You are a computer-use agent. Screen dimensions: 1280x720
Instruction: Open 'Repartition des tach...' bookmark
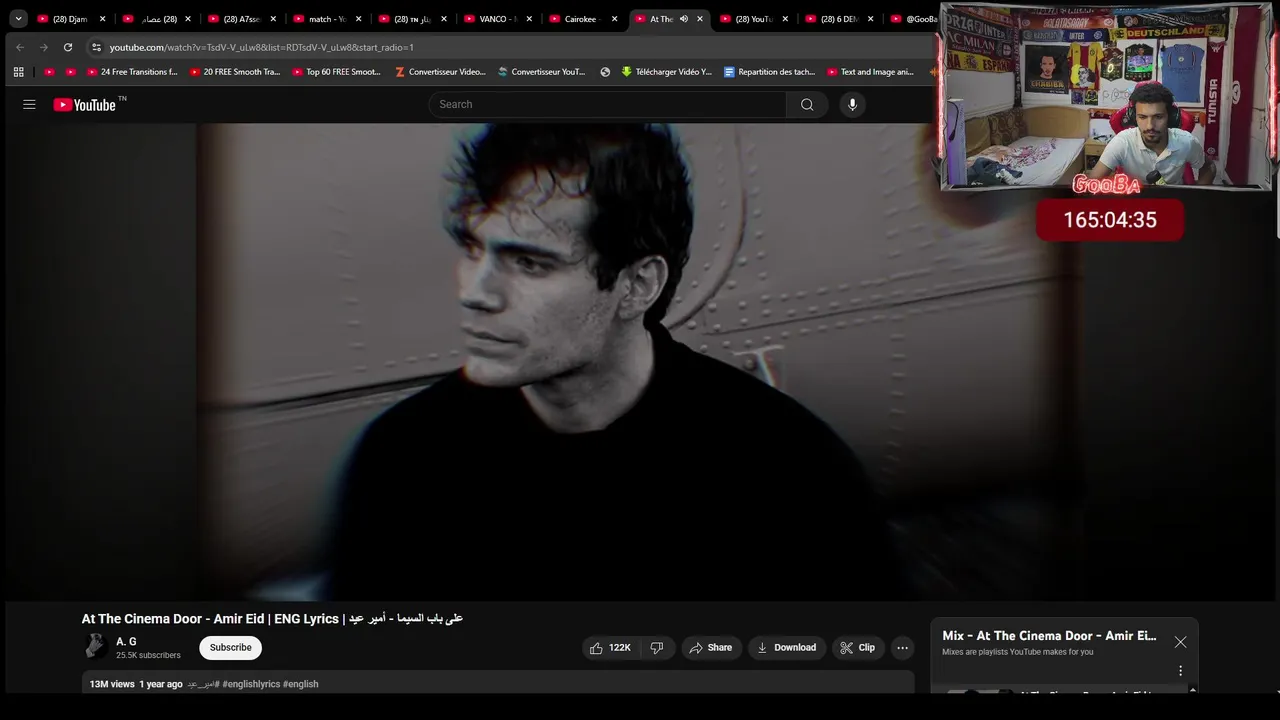point(769,72)
